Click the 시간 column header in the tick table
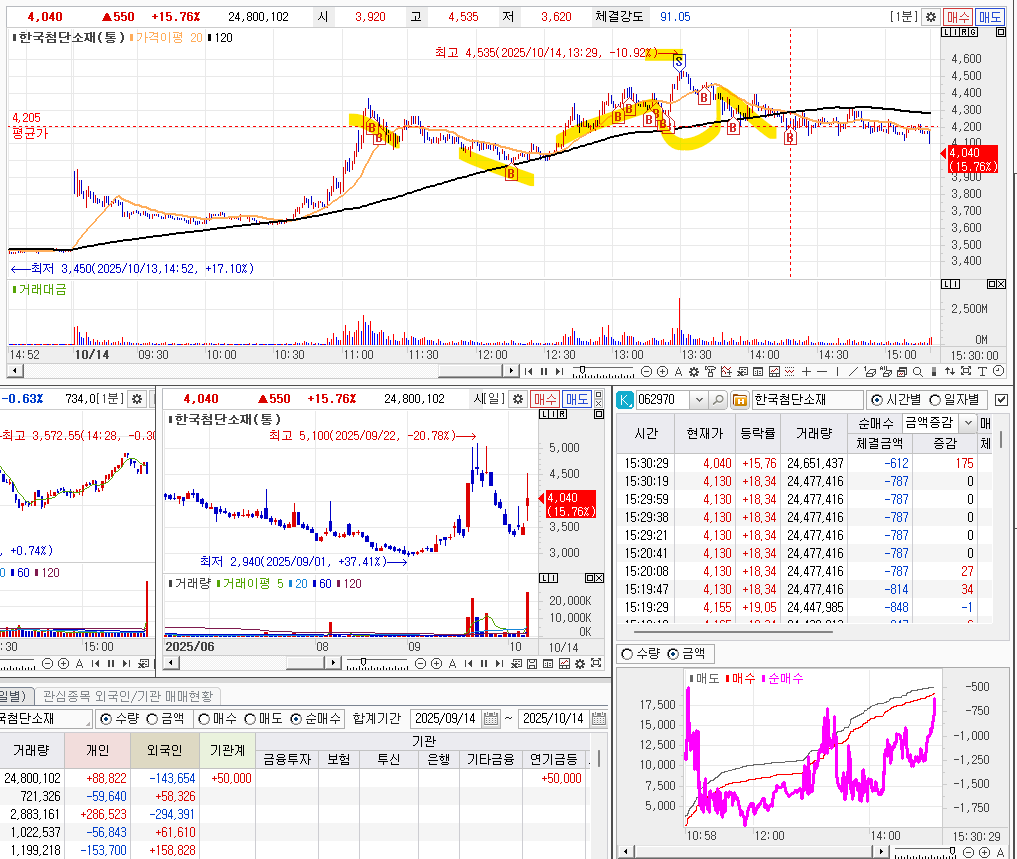The height and width of the screenshot is (859, 1017). coord(646,433)
